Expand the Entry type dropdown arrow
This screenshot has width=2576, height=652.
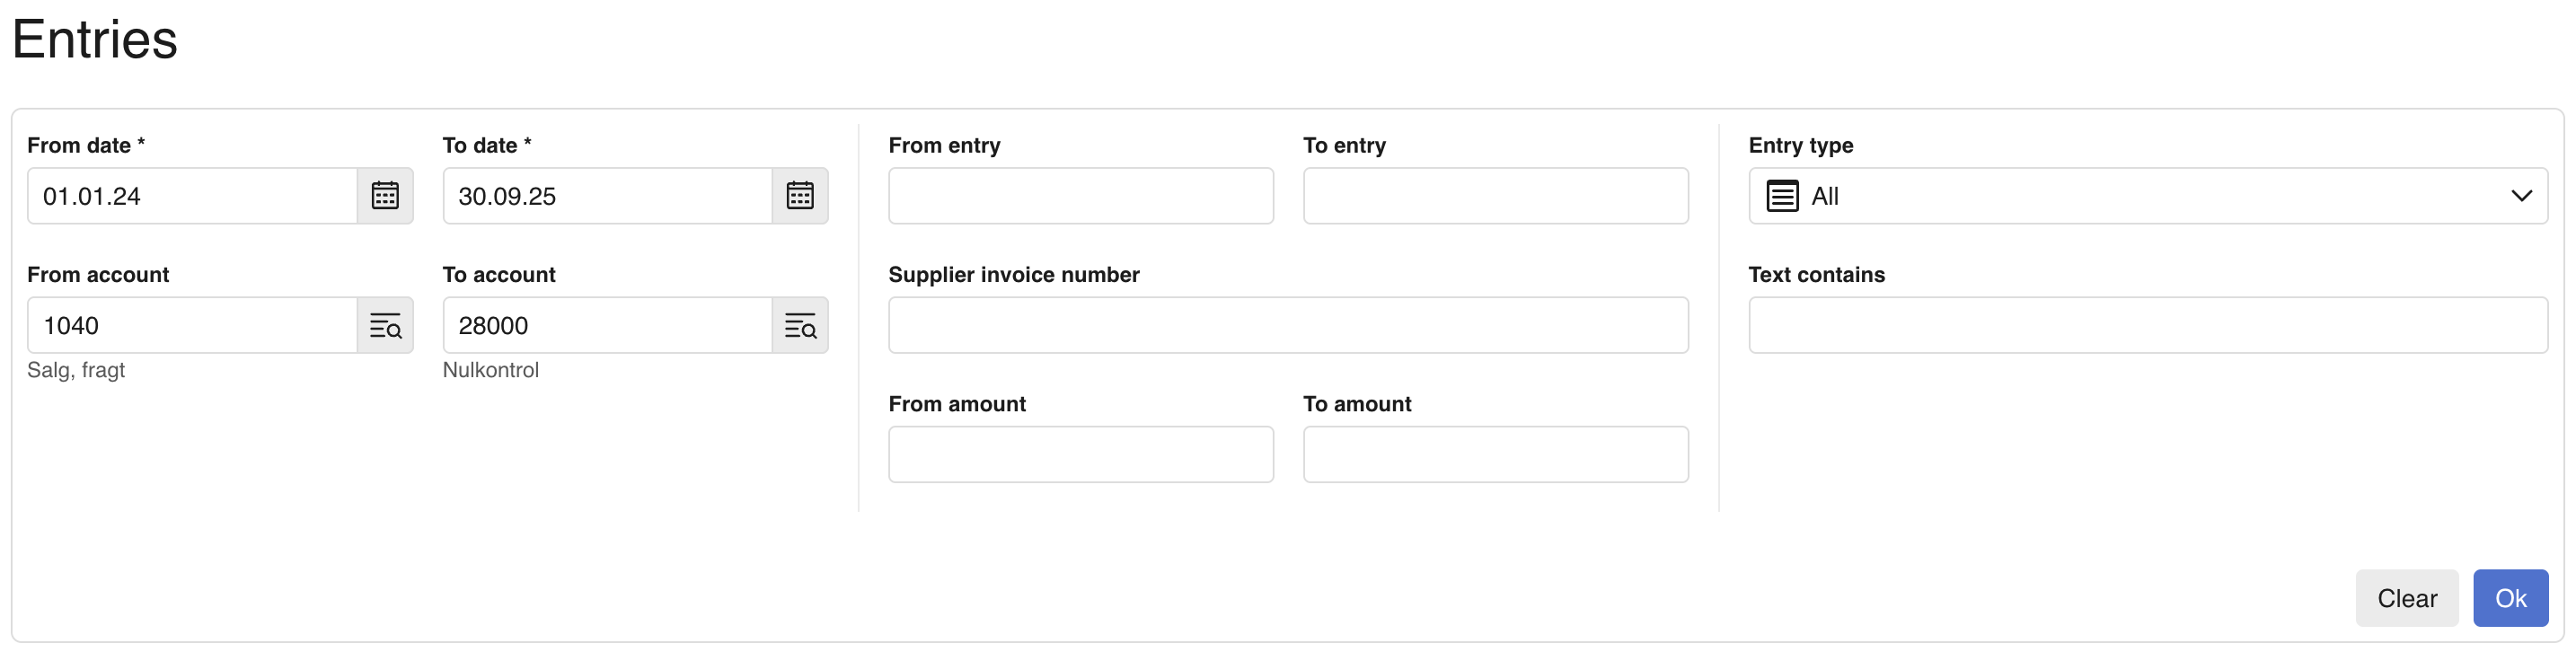[2521, 196]
